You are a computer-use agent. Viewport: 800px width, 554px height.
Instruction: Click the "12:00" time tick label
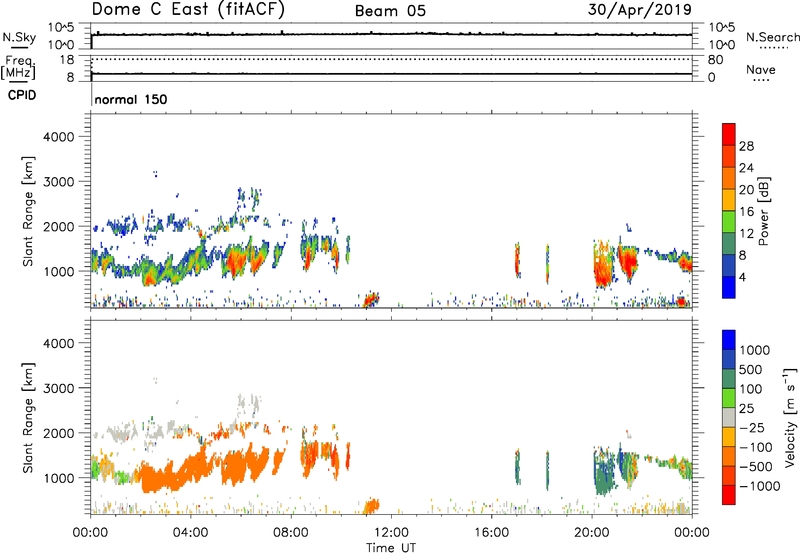coord(391,533)
